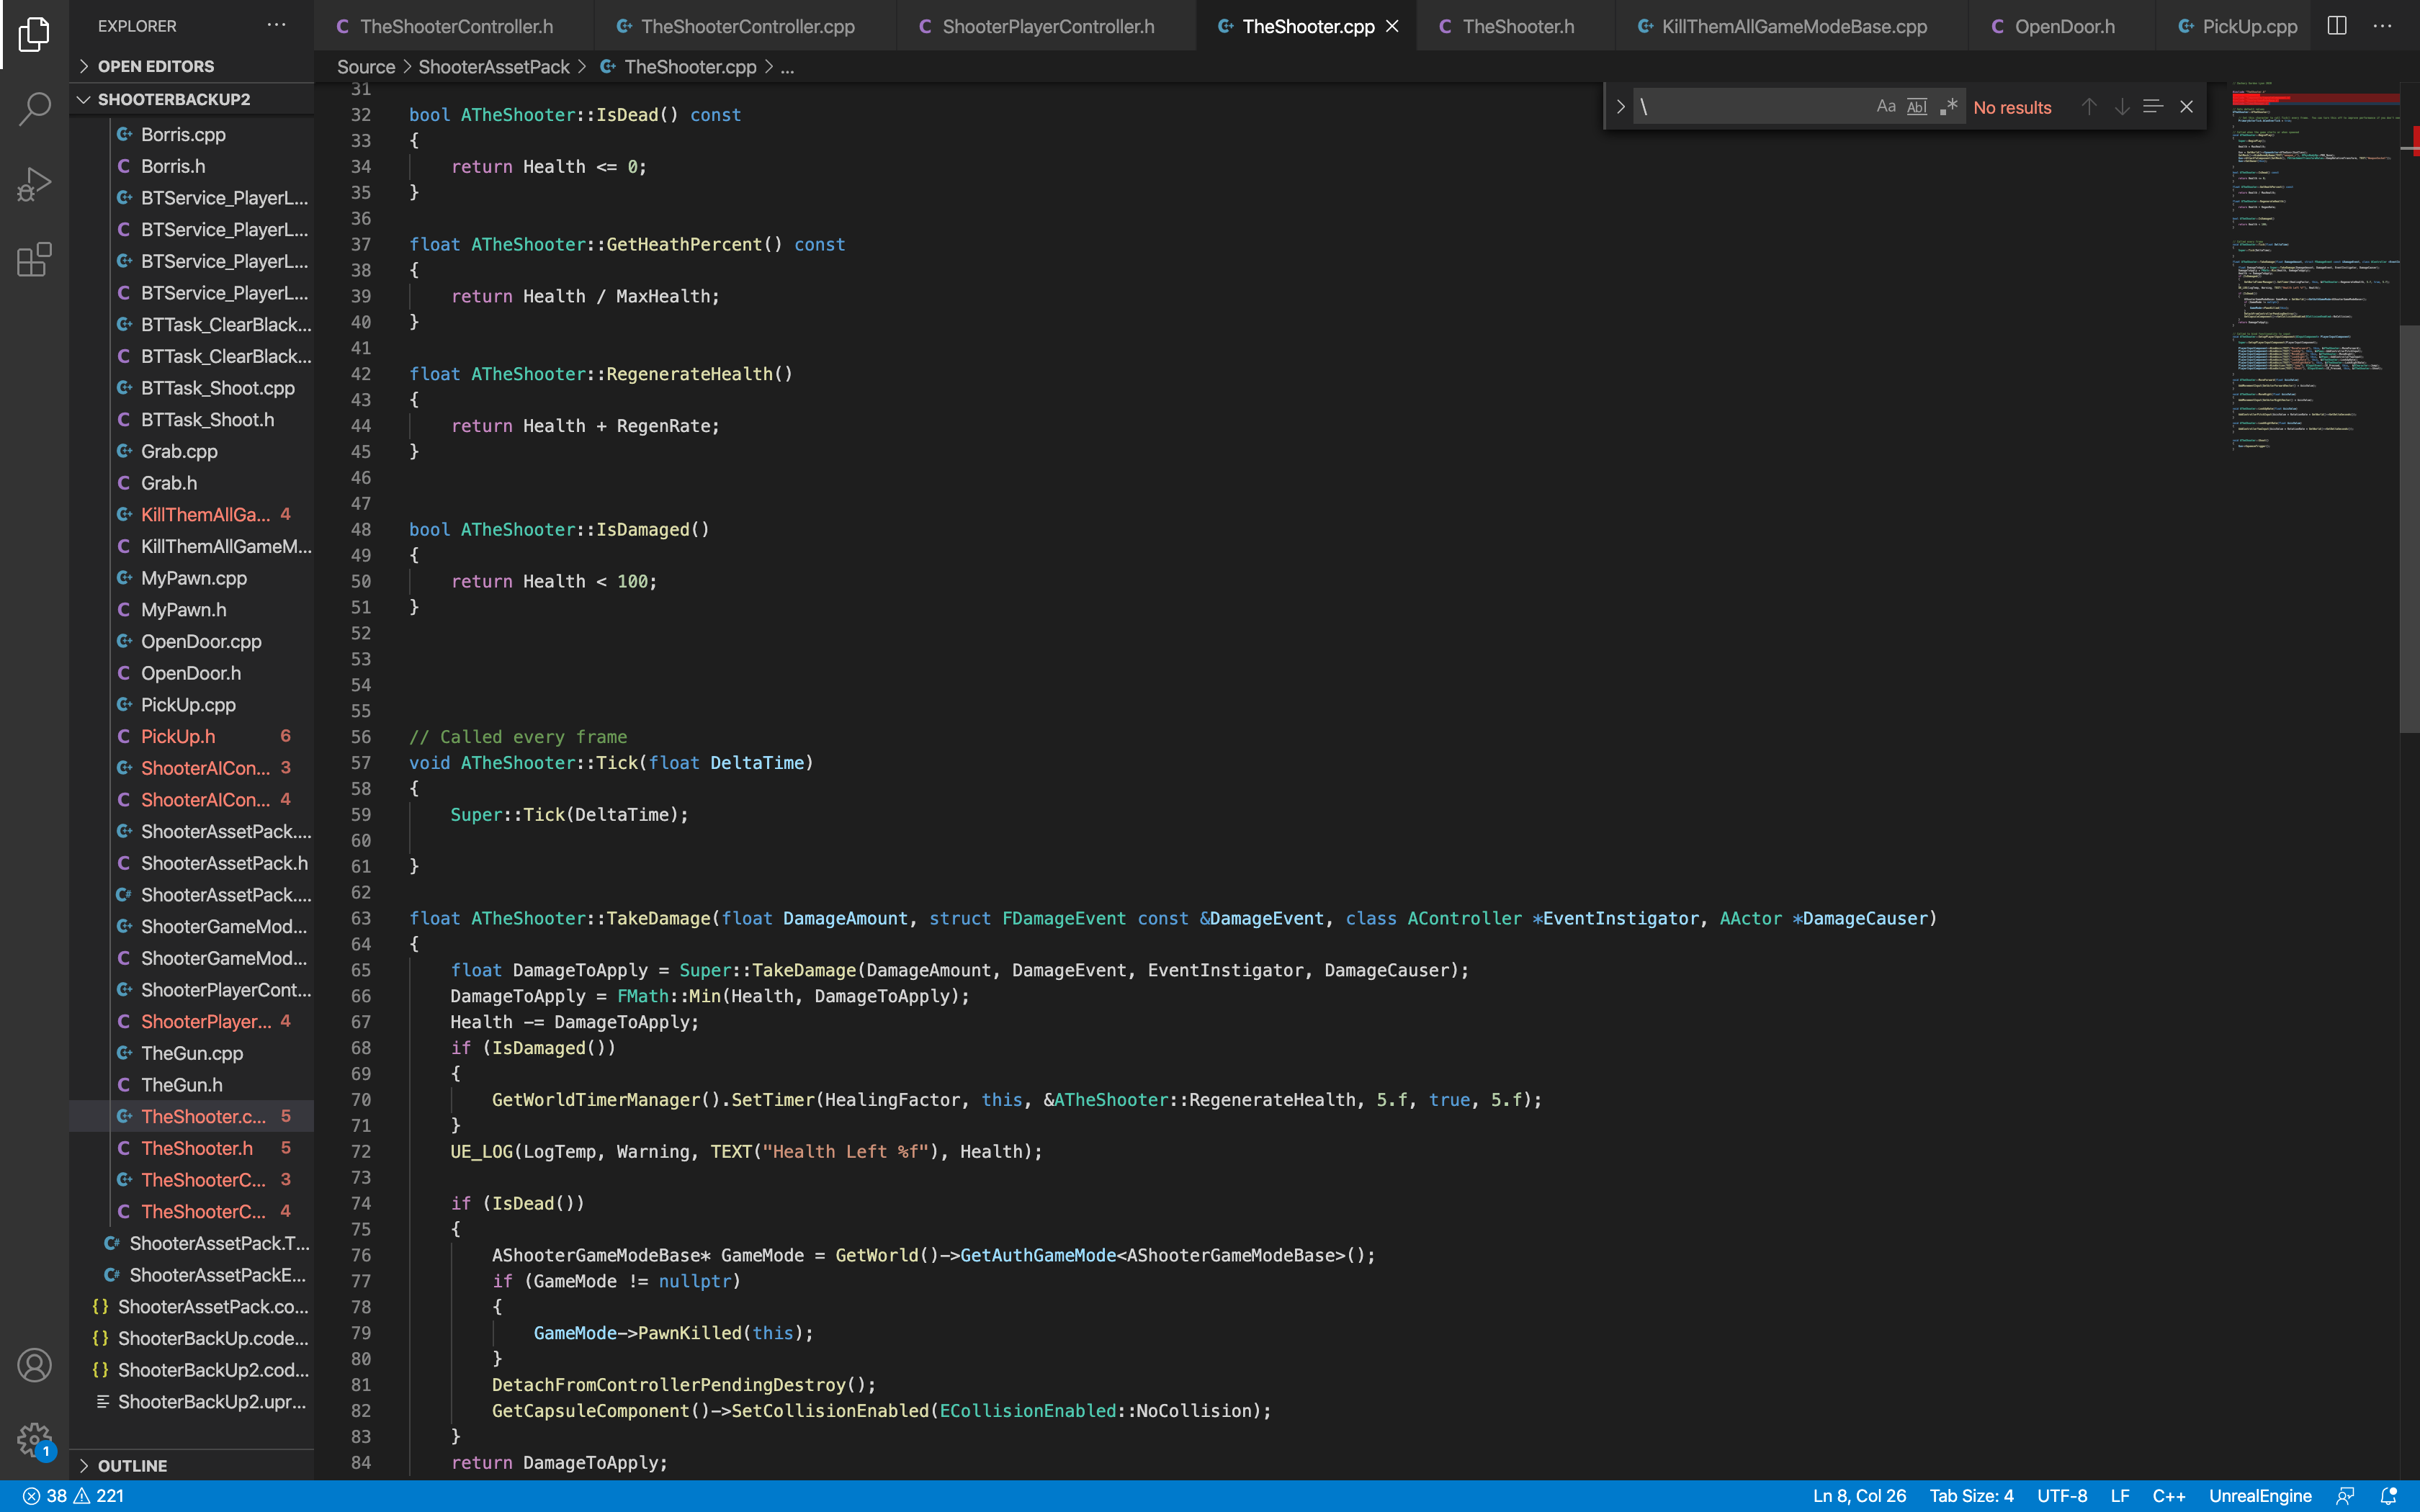Click the Split Editor icon in the tab bar
This screenshot has width=2420, height=1512.
click(2337, 26)
